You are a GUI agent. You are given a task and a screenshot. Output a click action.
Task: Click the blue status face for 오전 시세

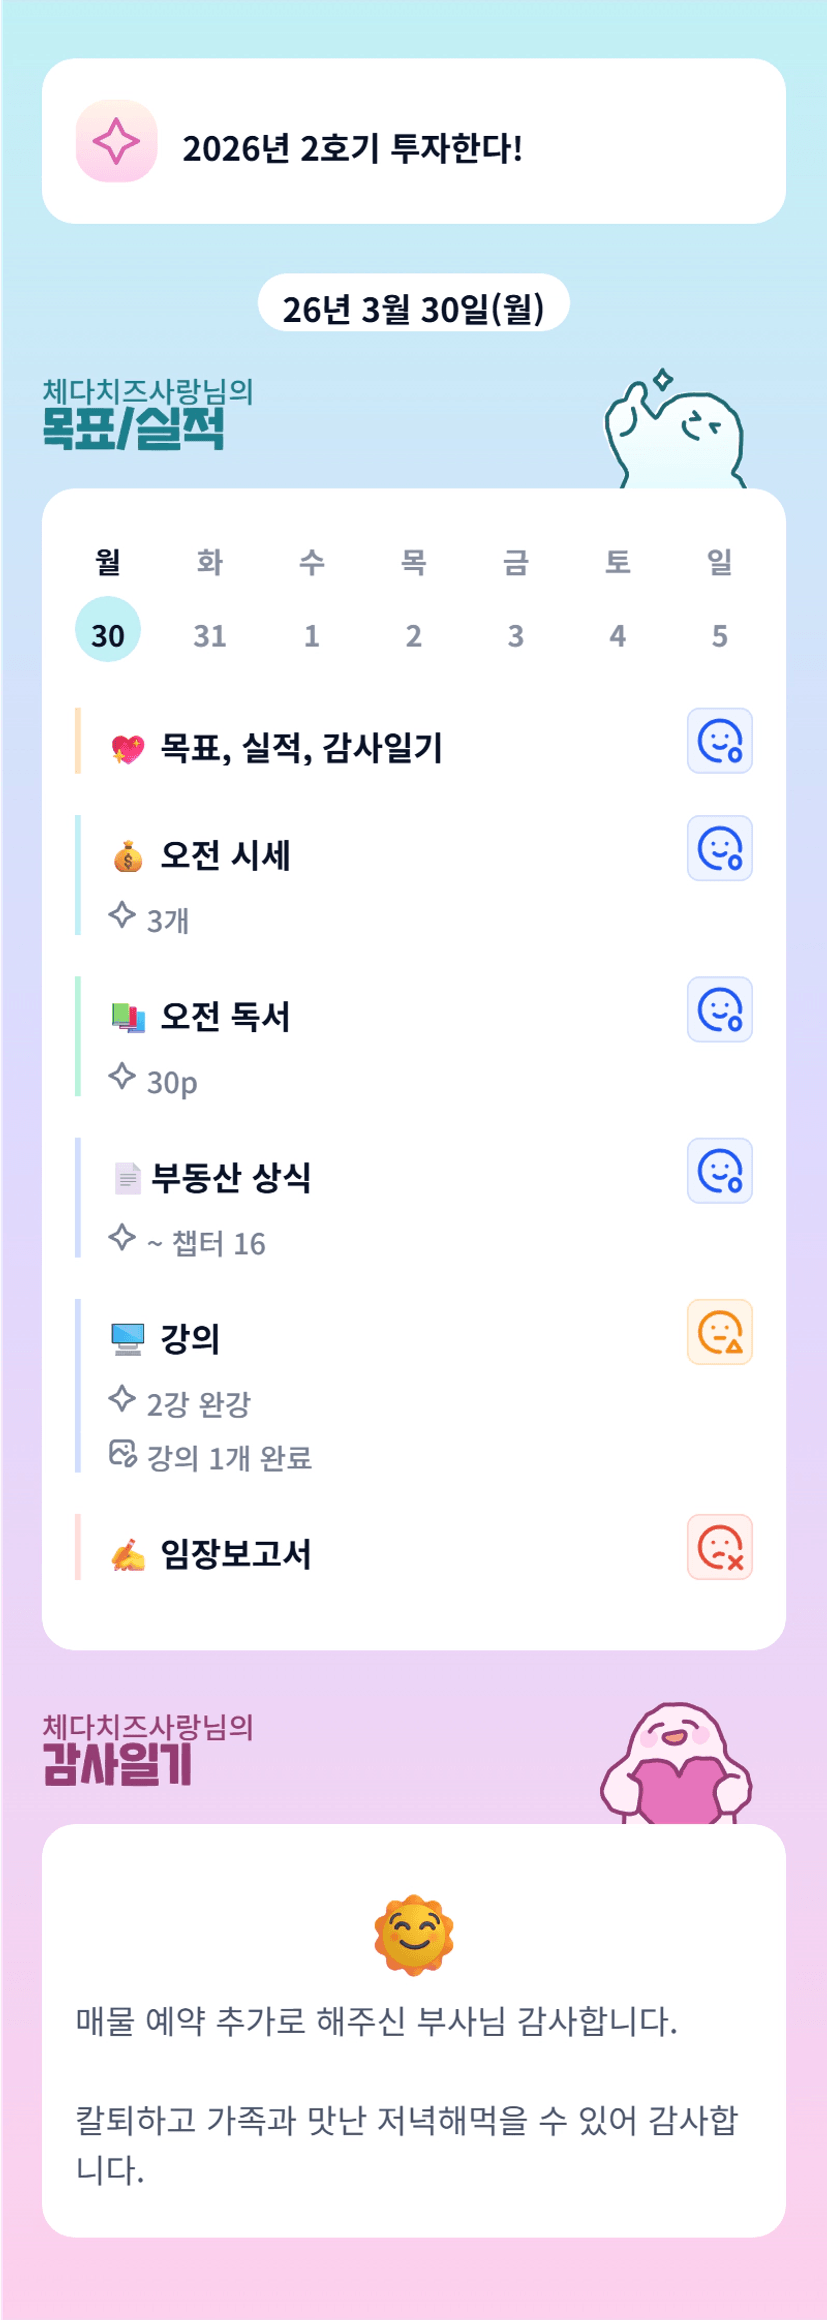[x=719, y=849]
